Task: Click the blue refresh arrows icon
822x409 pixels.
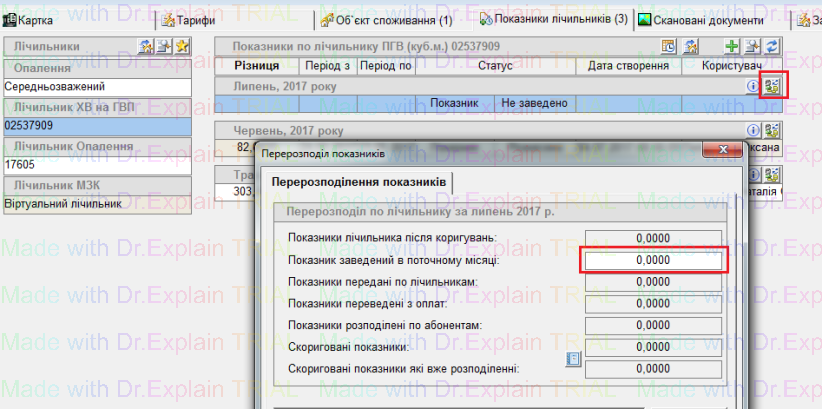Action: click(x=772, y=46)
